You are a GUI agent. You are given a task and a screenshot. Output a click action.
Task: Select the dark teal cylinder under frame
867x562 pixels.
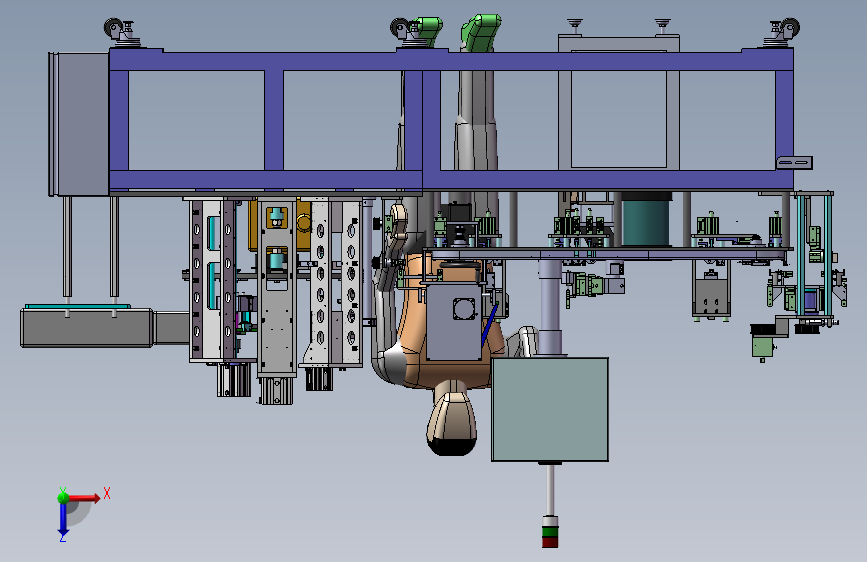point(645,220)
